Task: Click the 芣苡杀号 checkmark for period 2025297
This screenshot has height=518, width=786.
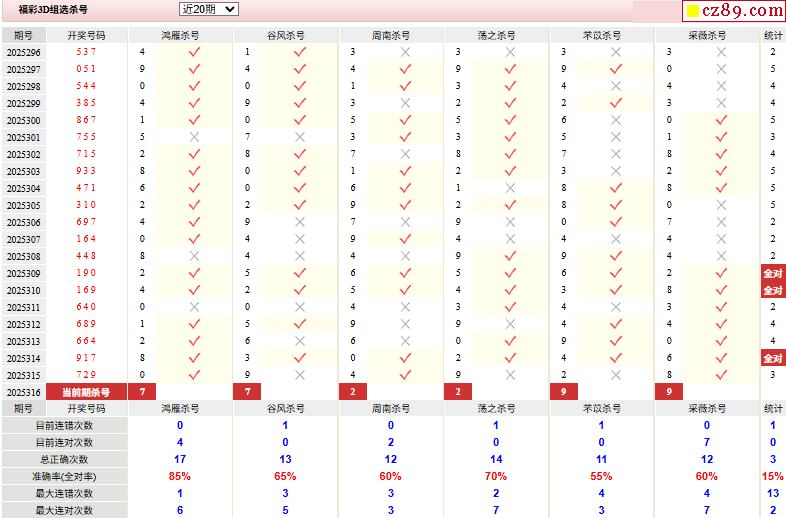Action: point(616,69)
